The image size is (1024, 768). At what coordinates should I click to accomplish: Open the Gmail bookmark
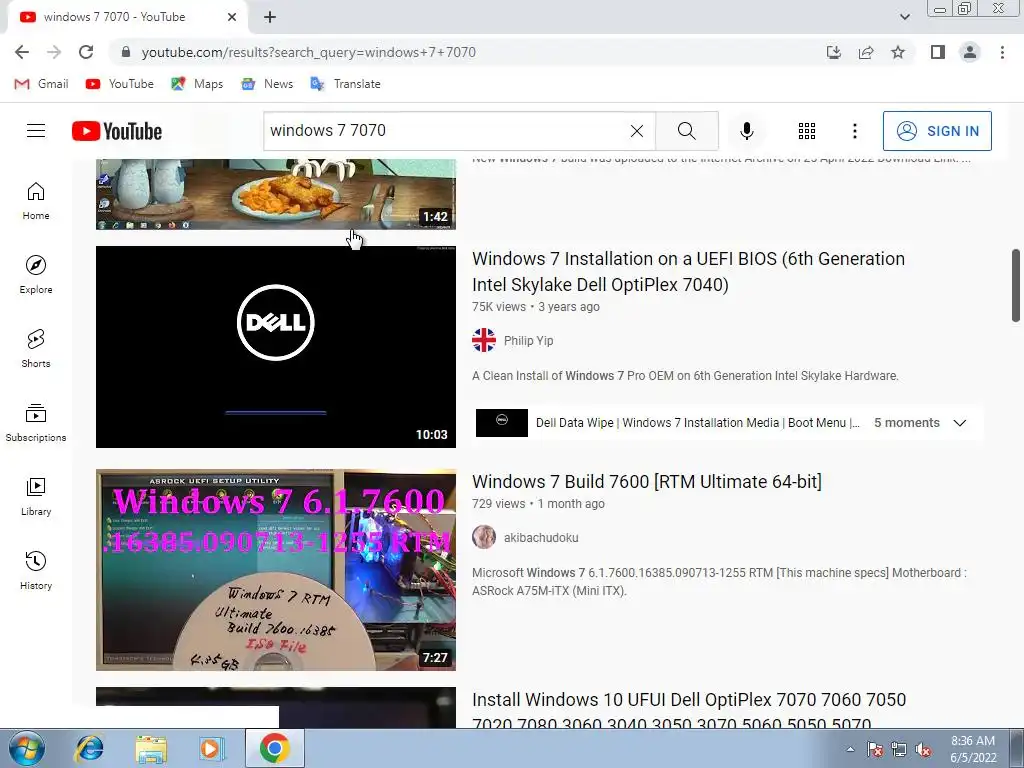(x=41, y=84)
